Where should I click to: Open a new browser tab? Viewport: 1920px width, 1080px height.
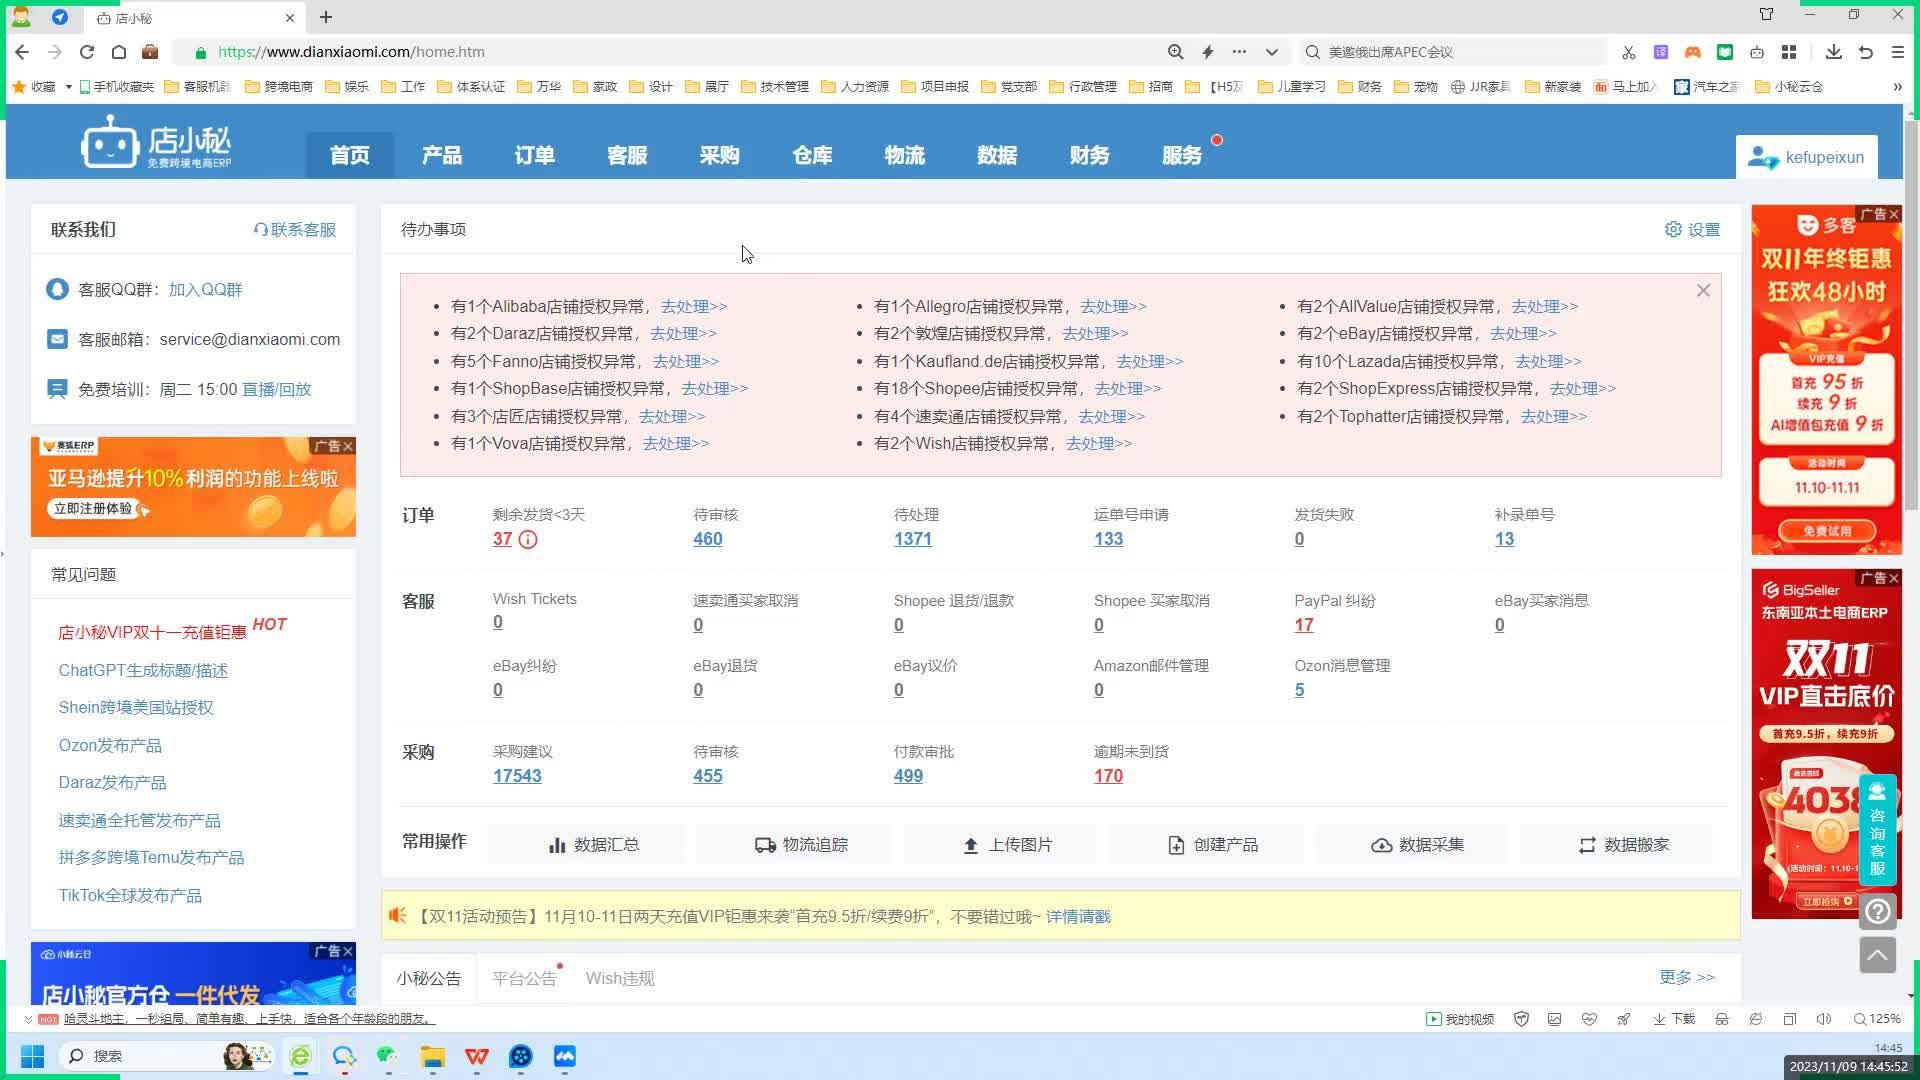coord(326,17)
